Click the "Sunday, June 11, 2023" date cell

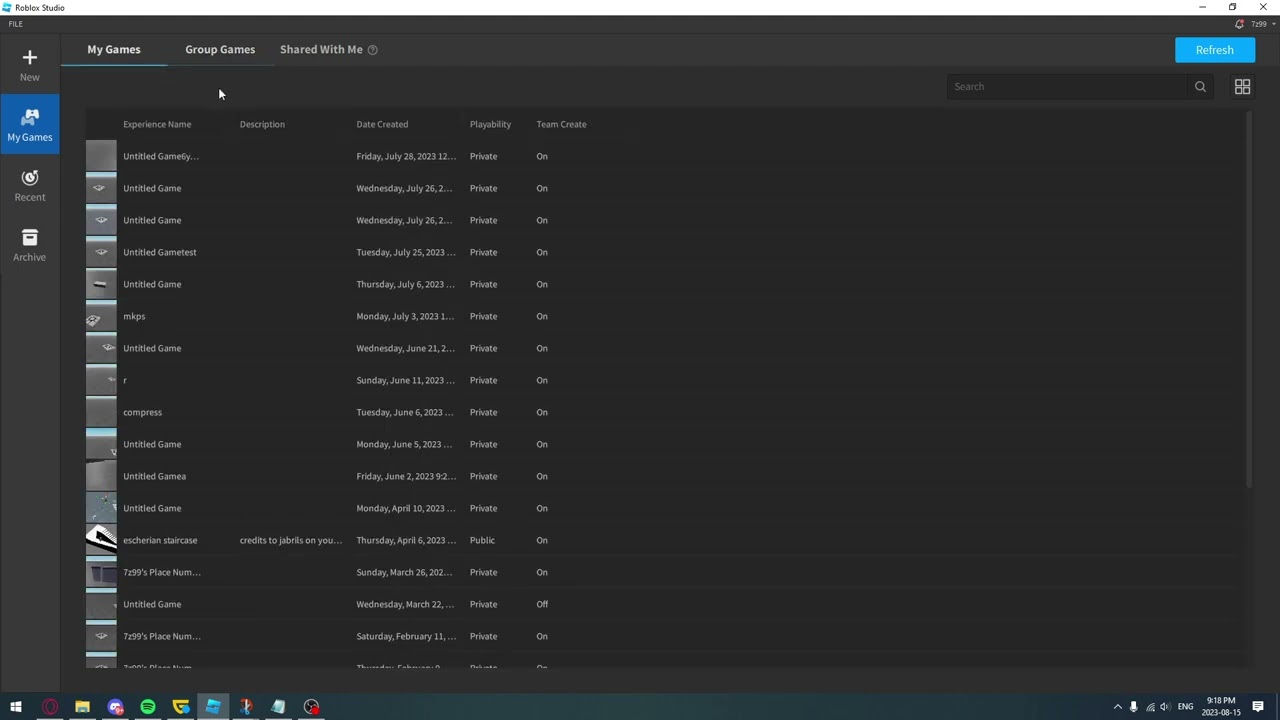406,381
